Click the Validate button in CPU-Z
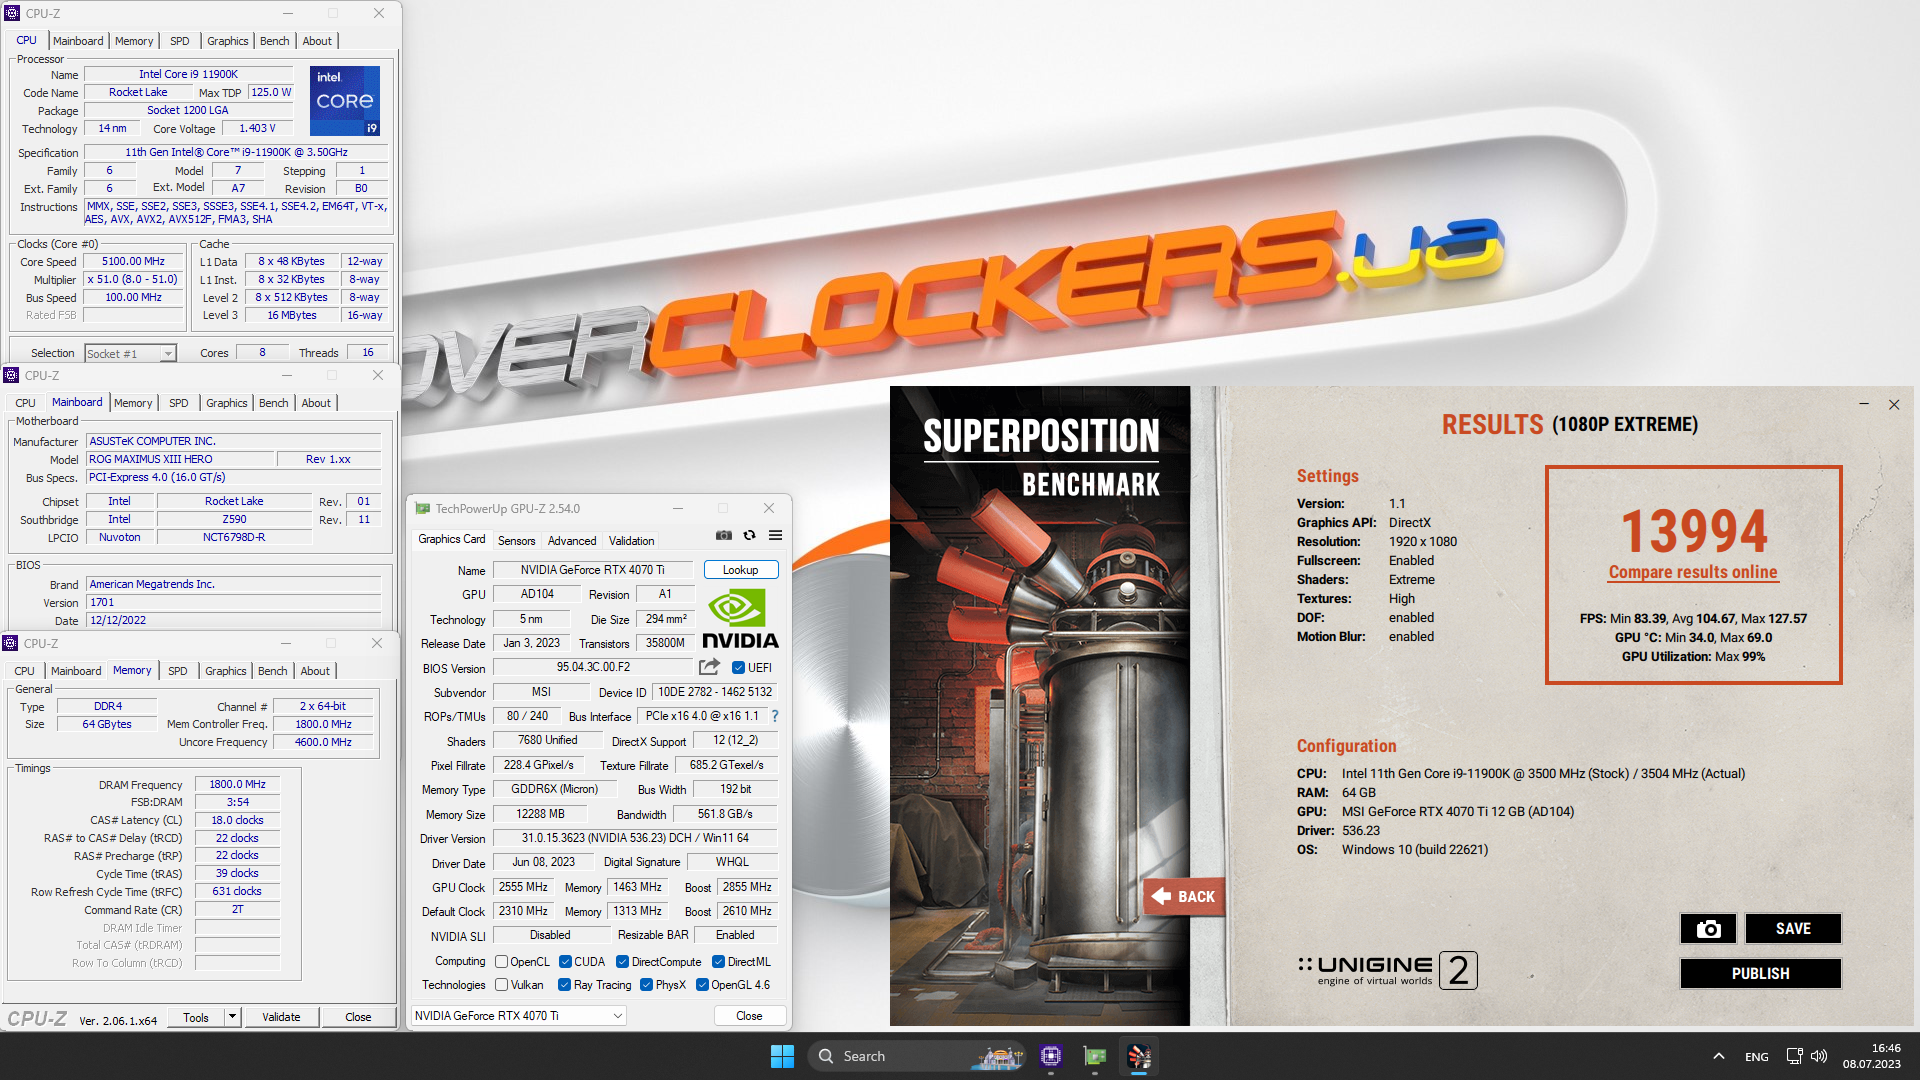 coord(281,1017)
